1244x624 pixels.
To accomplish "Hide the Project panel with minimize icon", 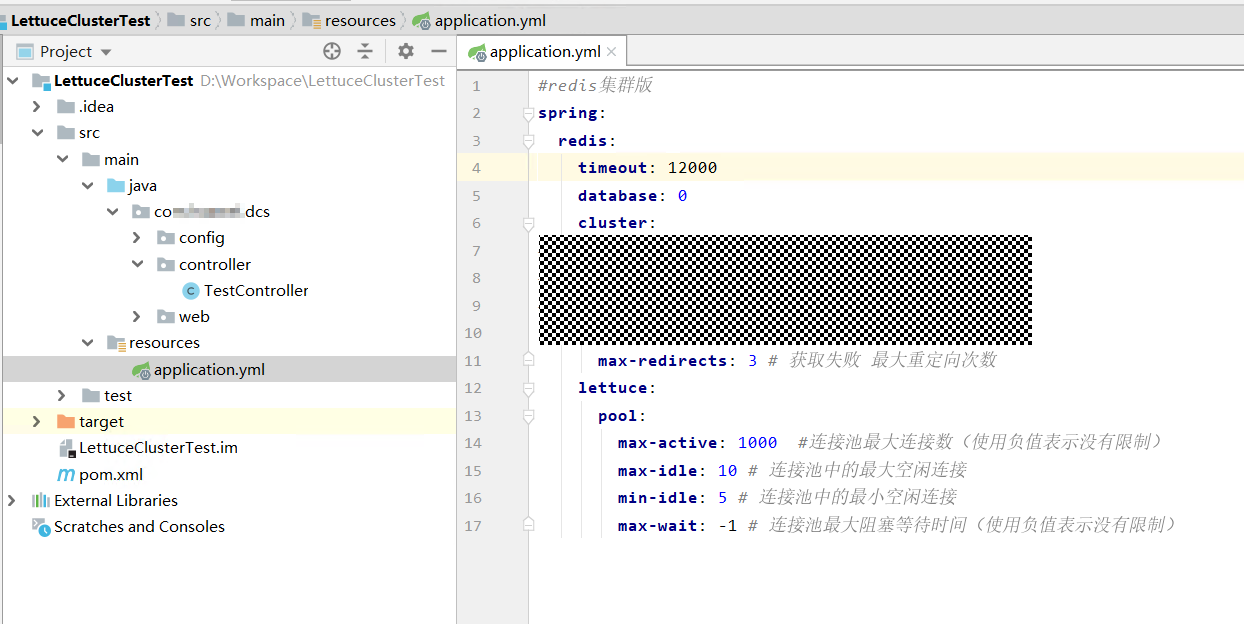I will [438, 51].
